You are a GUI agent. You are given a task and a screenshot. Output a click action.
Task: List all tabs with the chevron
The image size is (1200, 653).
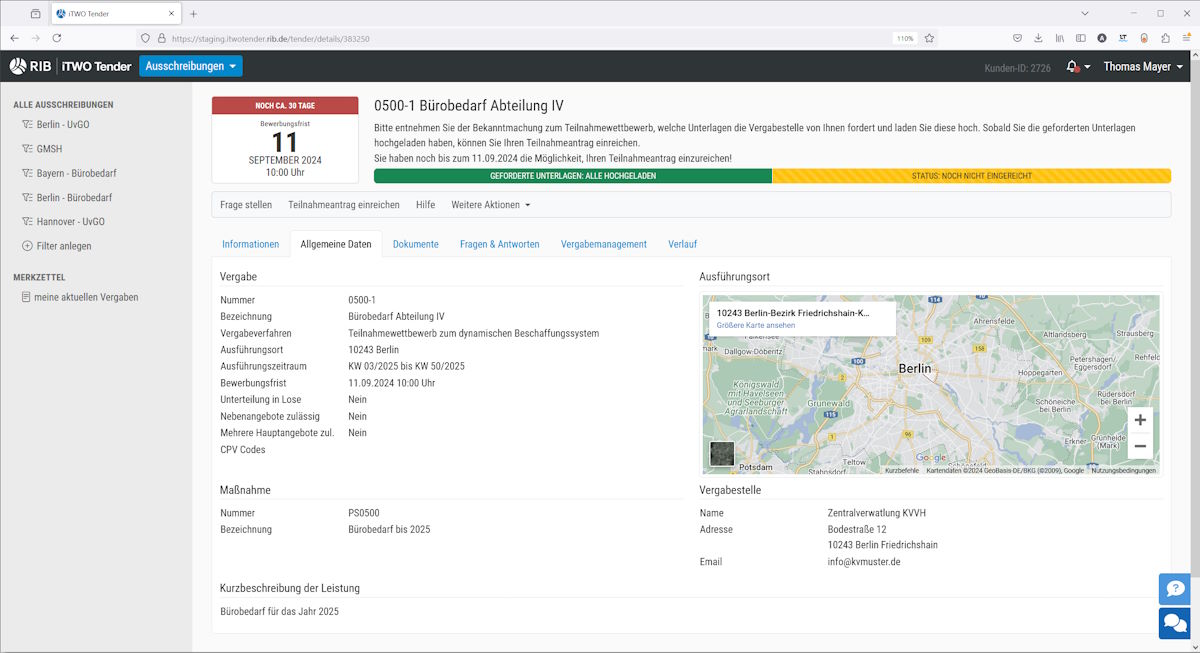(x=1085, y=13)
